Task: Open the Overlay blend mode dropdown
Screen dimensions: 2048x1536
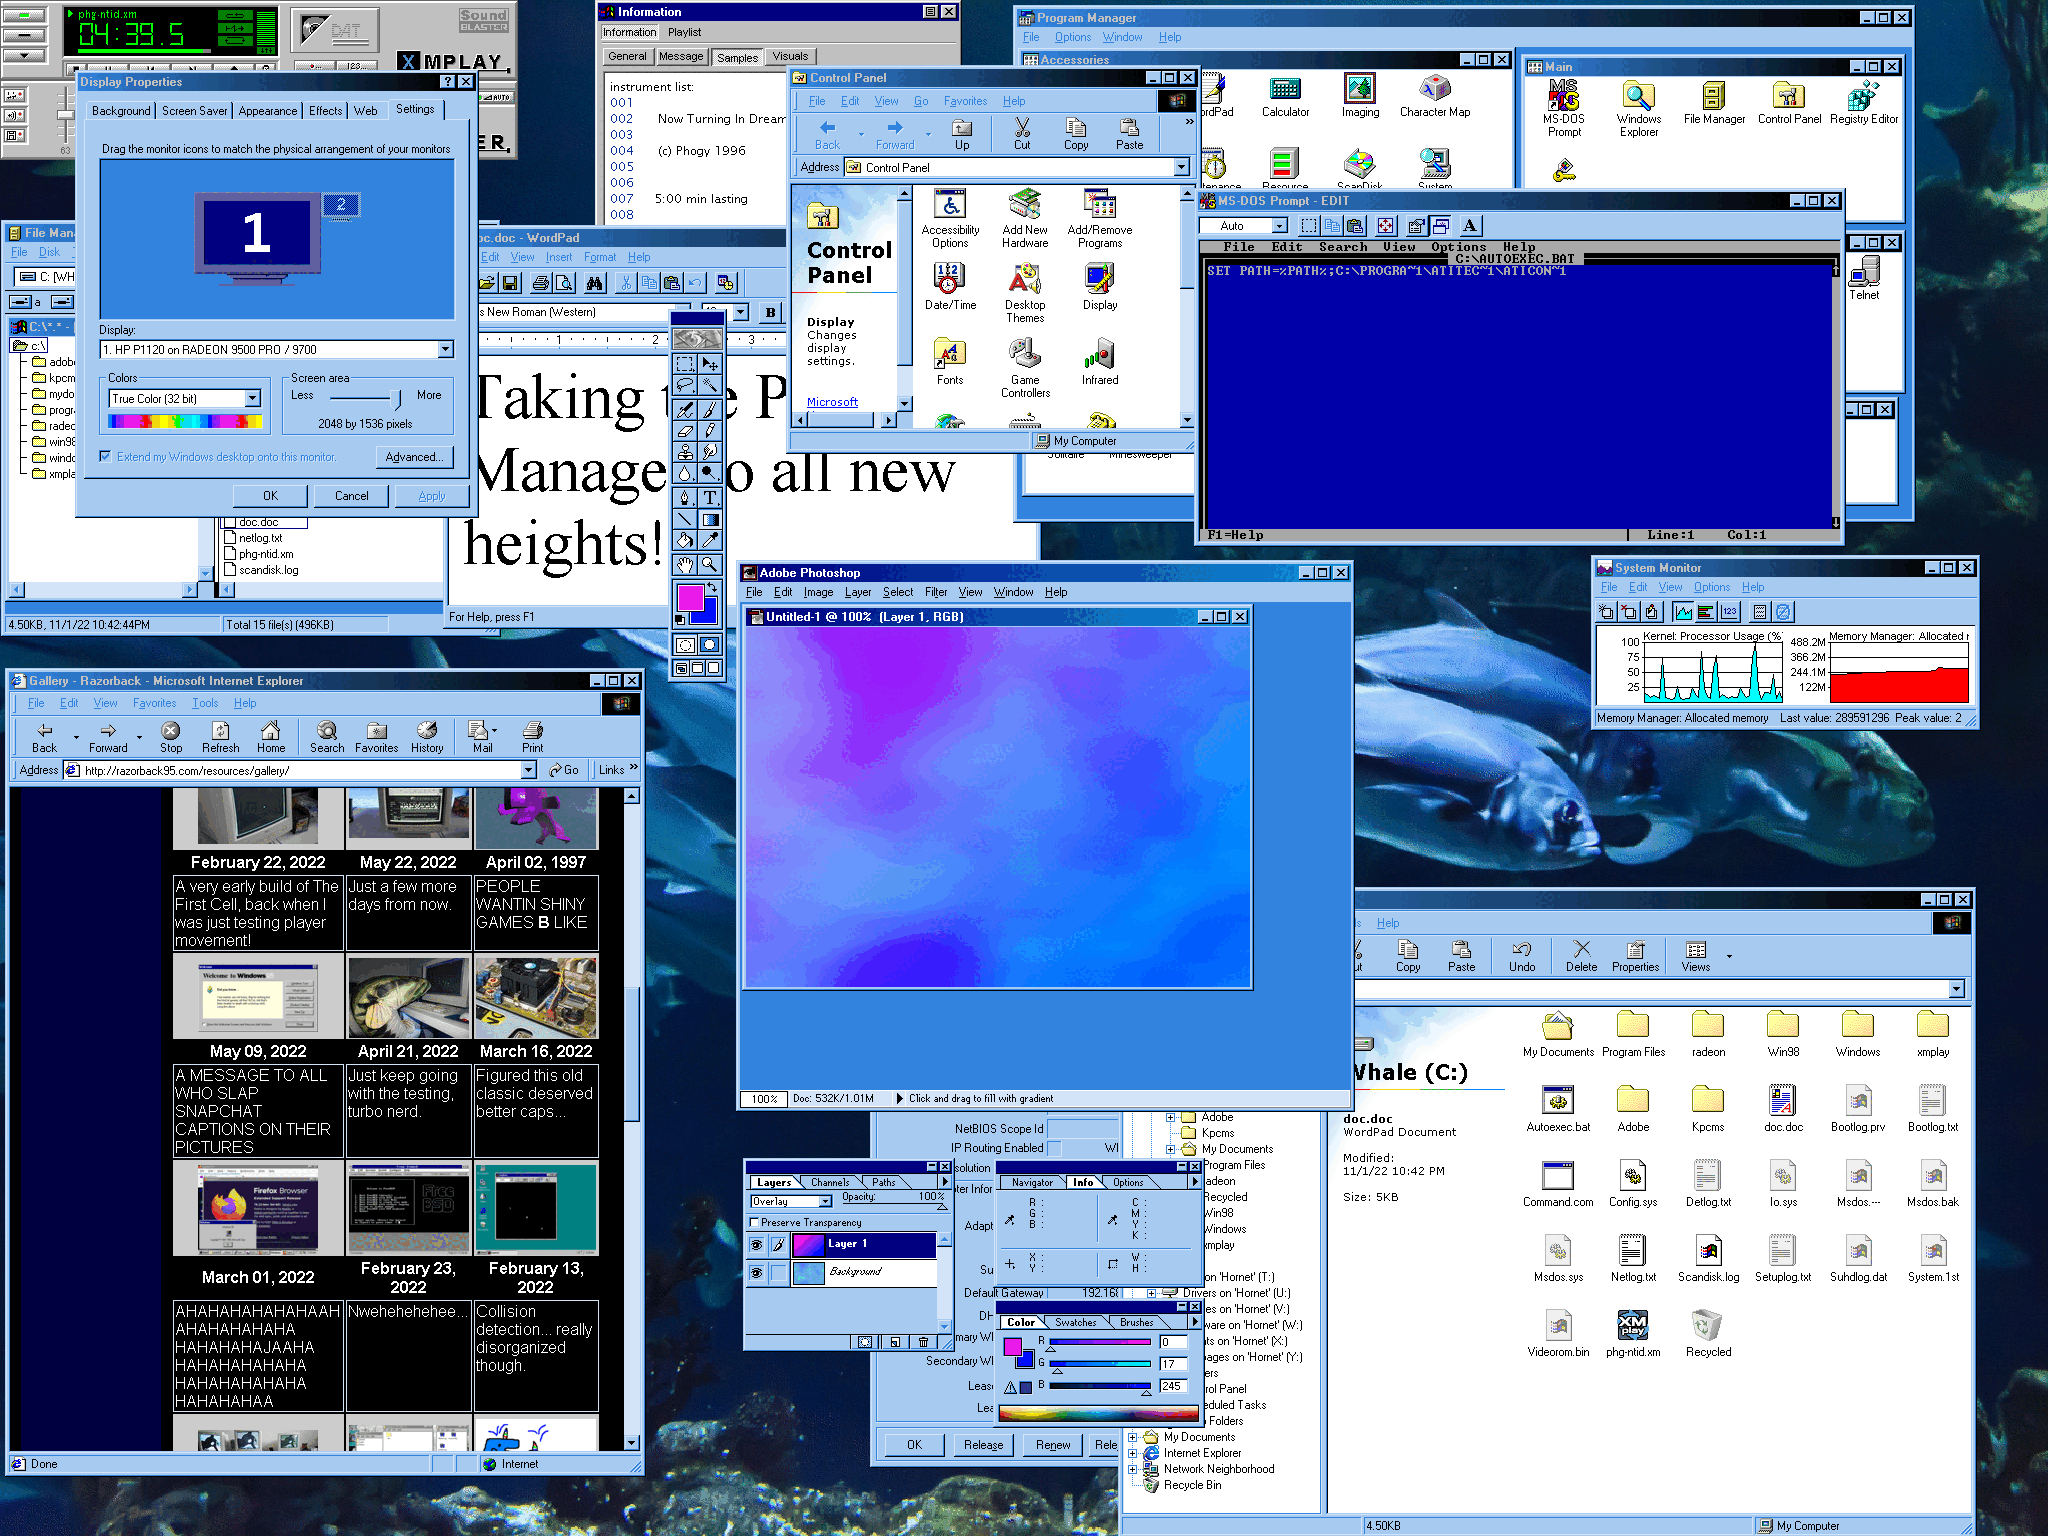Action: click(x=825, y=1202)
